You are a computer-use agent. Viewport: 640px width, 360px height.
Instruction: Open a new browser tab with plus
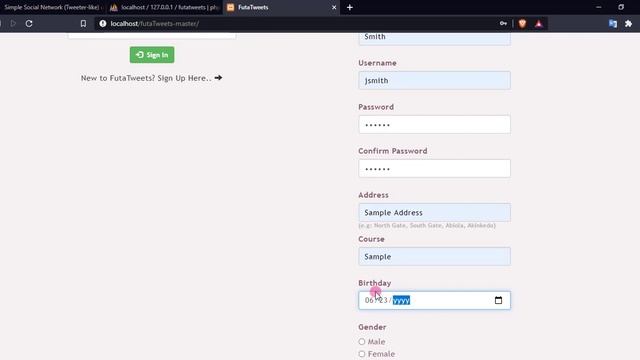[x=350, y=7]
